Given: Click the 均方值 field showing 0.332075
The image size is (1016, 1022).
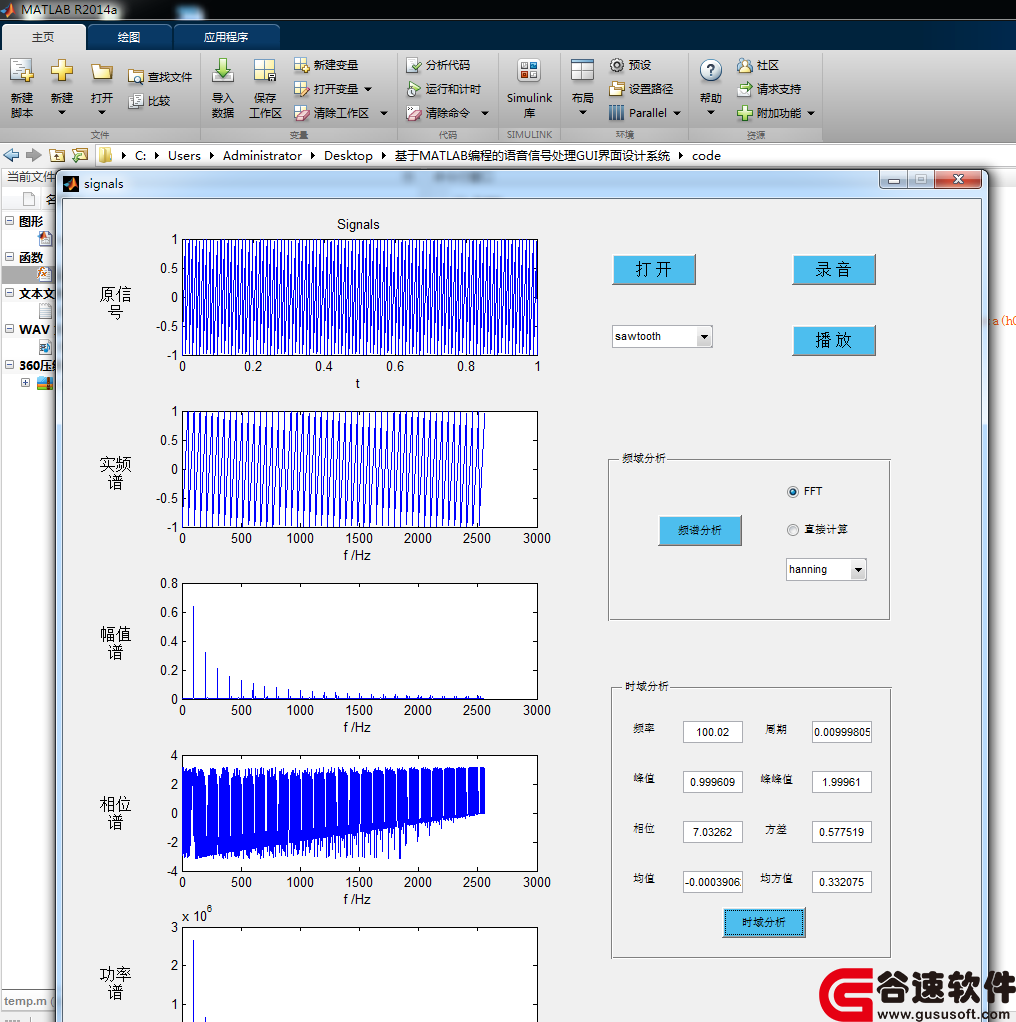Looking at the screenshot, I should coord(841,882).
